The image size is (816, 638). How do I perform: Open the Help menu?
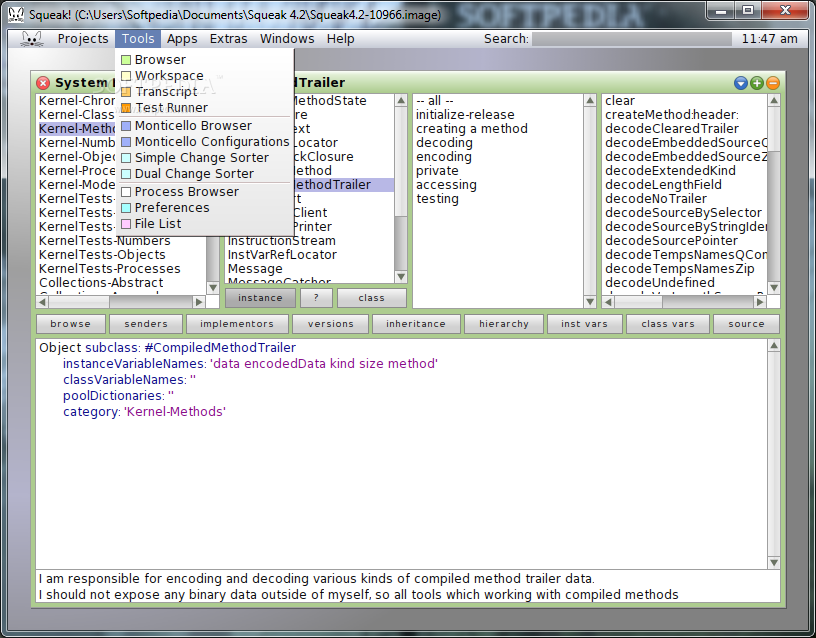(340, 39)
